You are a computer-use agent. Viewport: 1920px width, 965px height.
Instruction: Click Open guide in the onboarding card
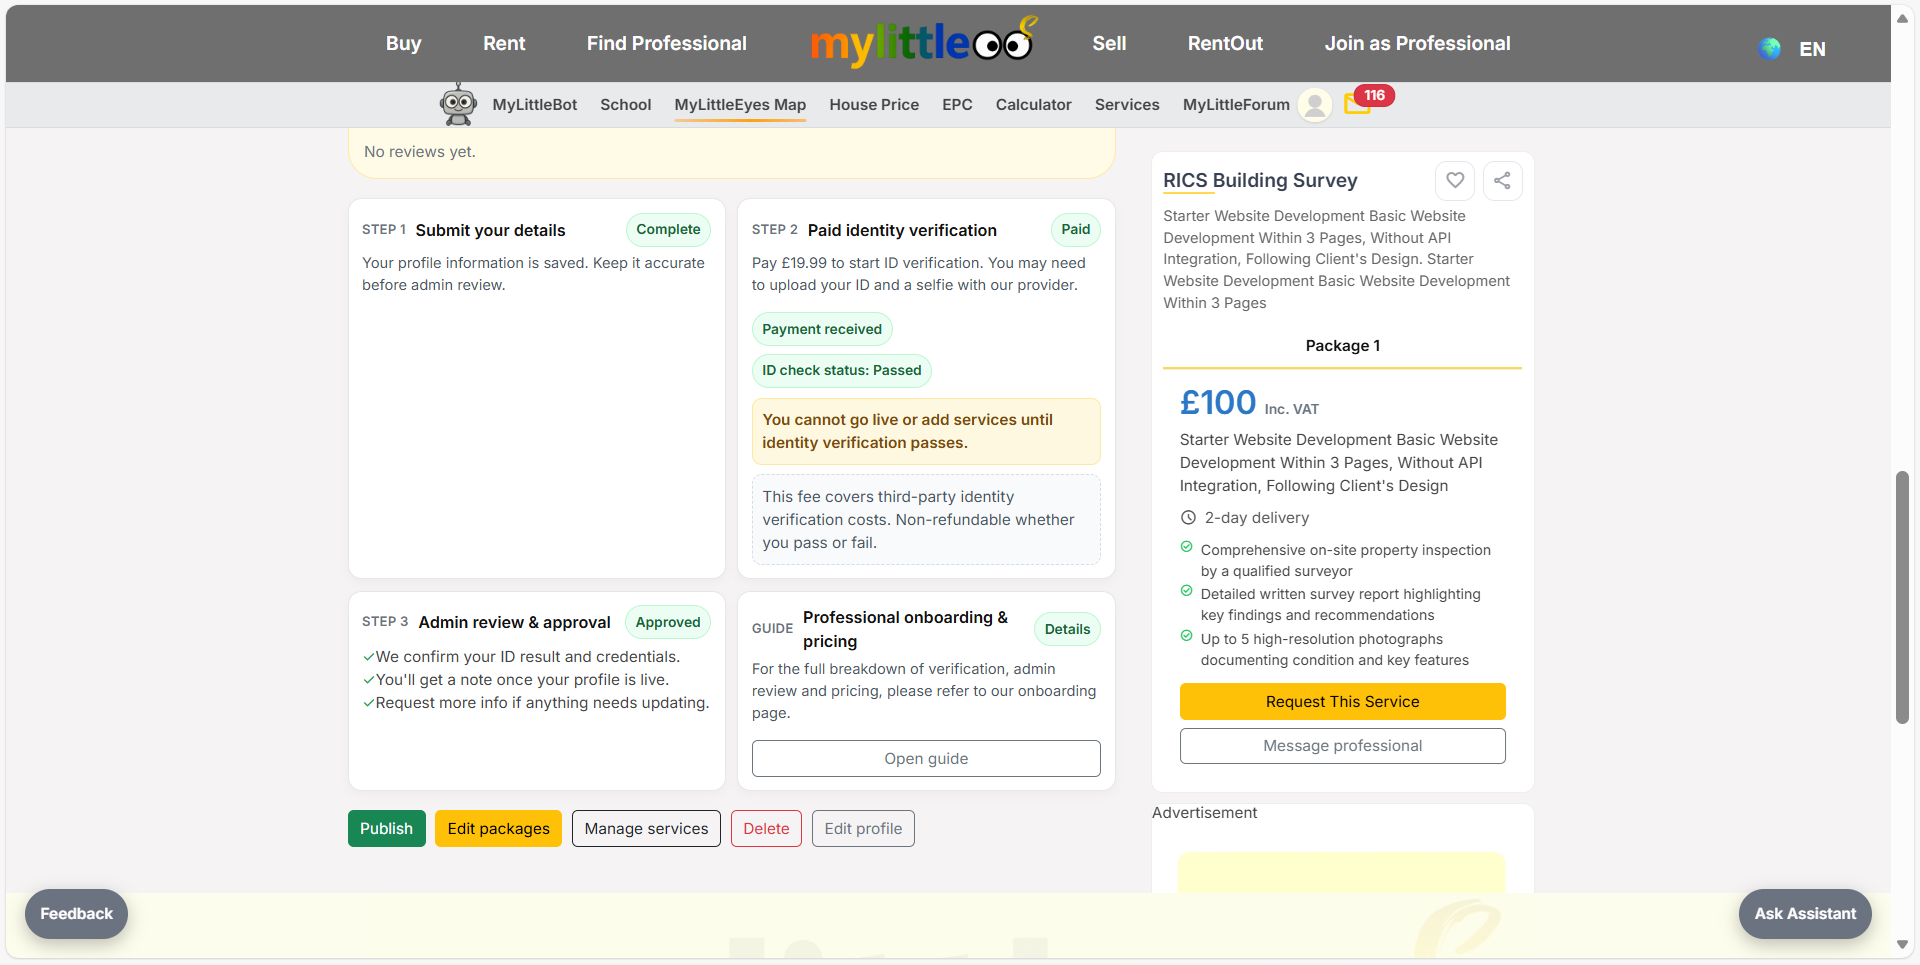point(925,758)
